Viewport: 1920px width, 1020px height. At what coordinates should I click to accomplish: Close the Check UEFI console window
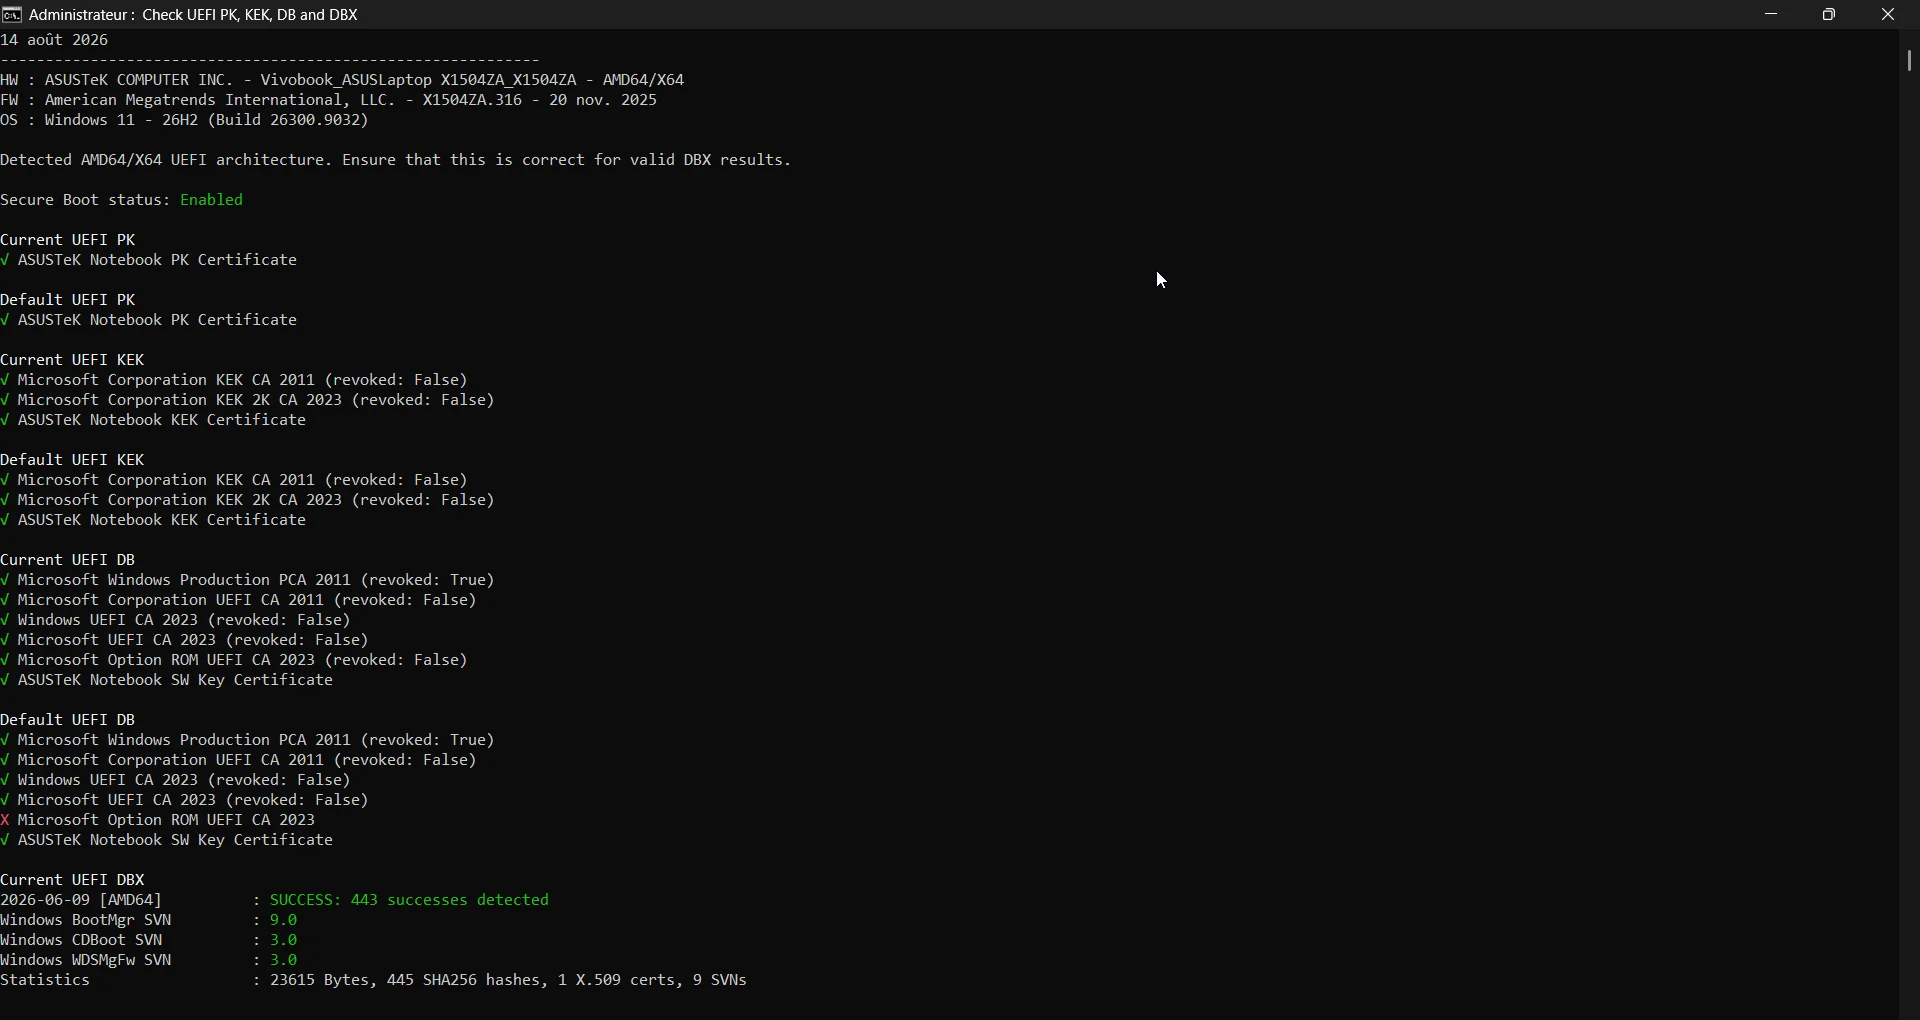point(1889,15)
